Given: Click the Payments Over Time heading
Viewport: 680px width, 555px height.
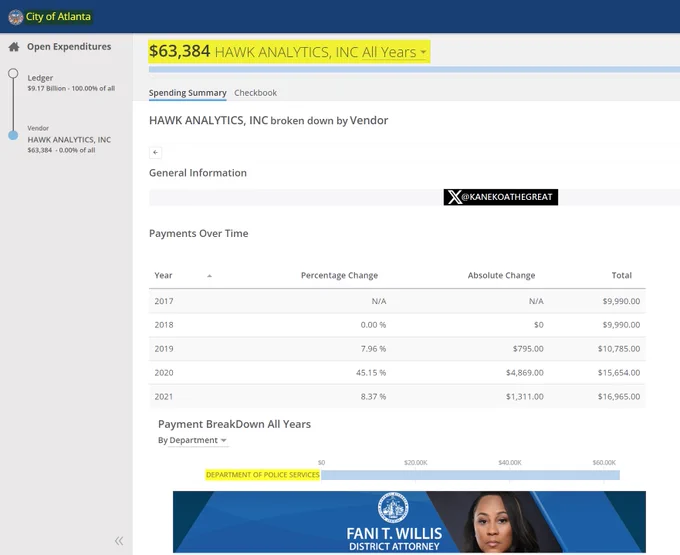Looking at the screenshot, I should (199, 233).
